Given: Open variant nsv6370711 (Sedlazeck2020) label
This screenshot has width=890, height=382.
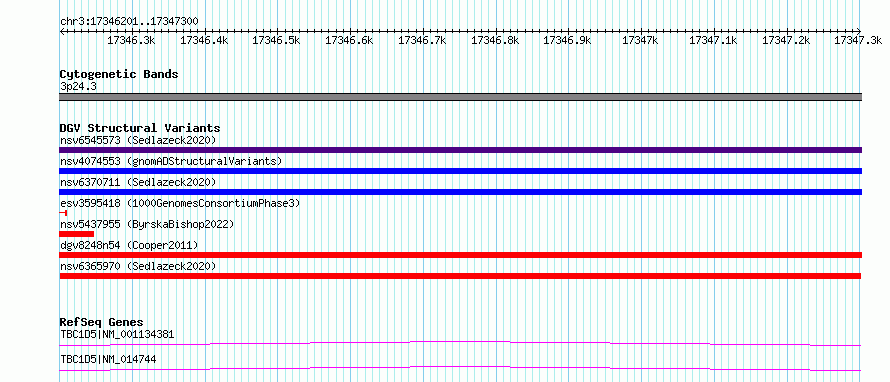Looking at the screenshot, I should 138,182.
